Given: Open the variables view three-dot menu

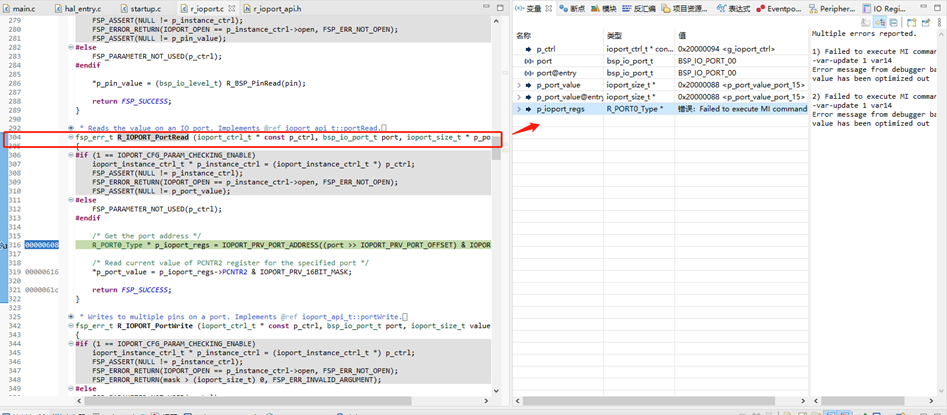Looking at the screenshot, I should coord(940,22).
